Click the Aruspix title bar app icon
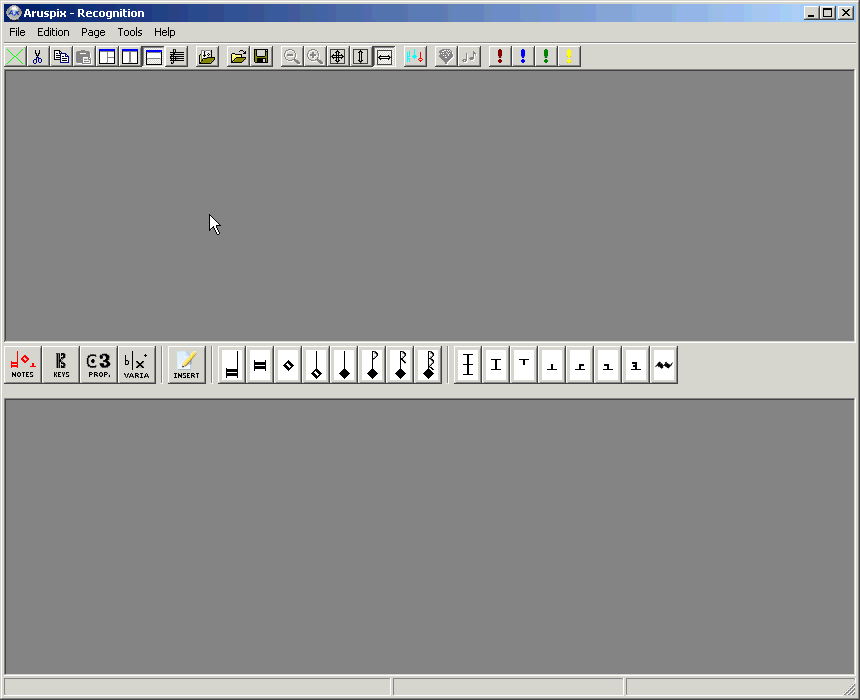This screenshot has width=860, height=700. [x=13, y=13]
